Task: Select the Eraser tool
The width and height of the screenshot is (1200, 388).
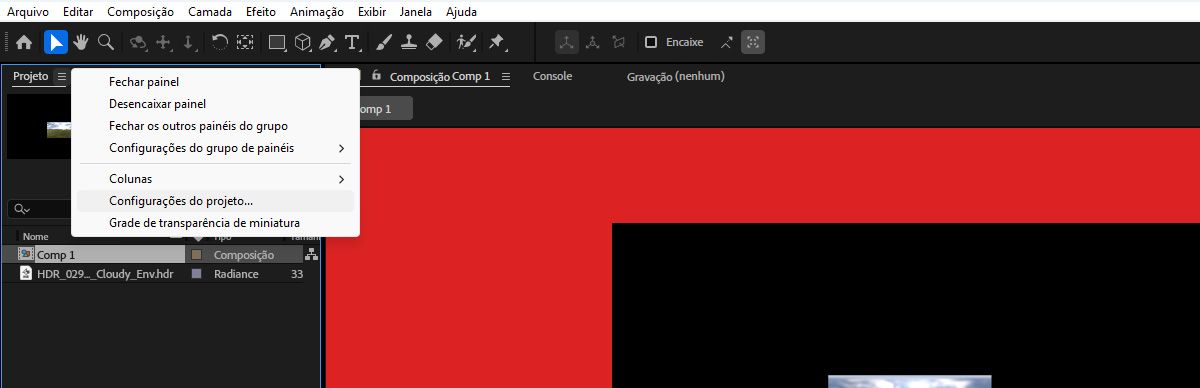Action: (434, 43)
